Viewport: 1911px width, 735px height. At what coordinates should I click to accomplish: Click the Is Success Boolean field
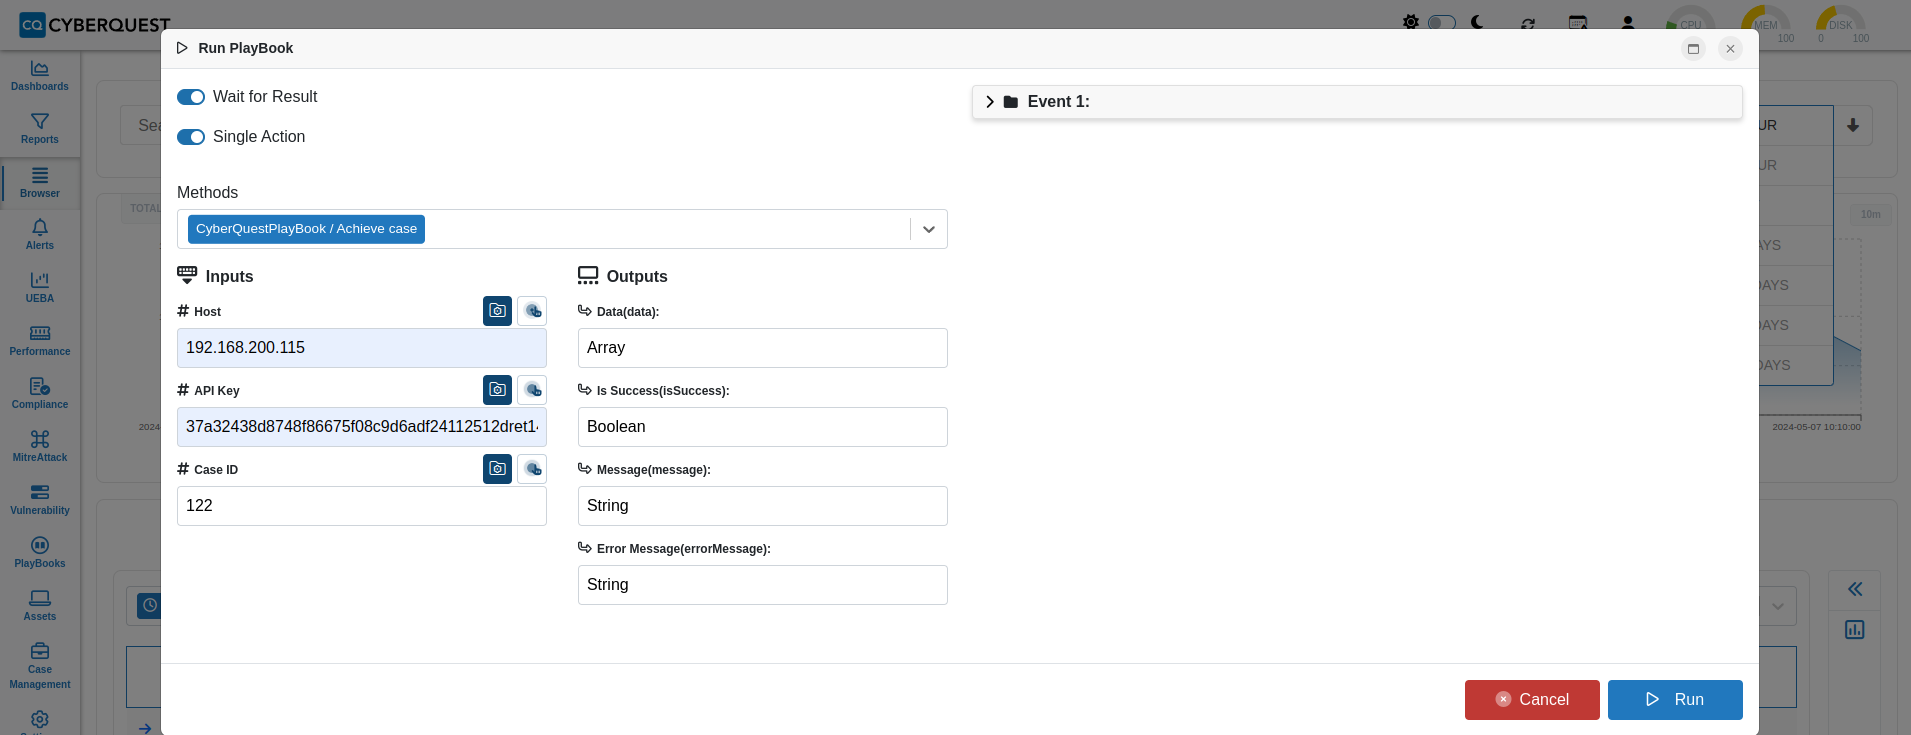click(x=763, y=427)
